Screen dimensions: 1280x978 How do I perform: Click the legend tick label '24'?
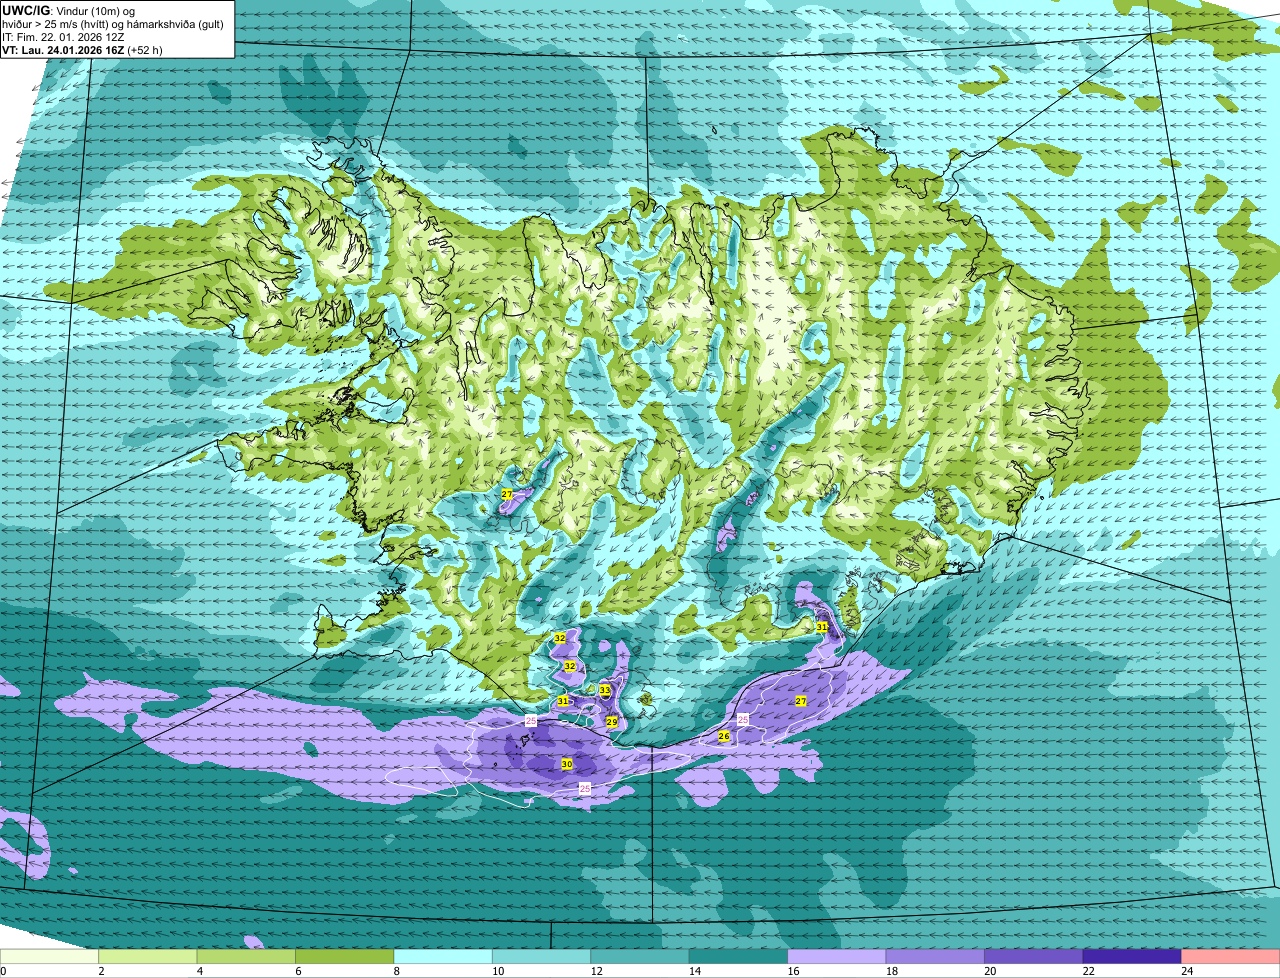click(1187, 971)
